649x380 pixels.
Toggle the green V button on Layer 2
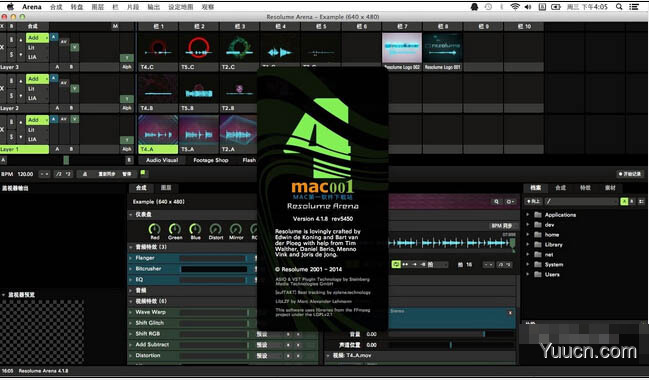tap(75, 88)
